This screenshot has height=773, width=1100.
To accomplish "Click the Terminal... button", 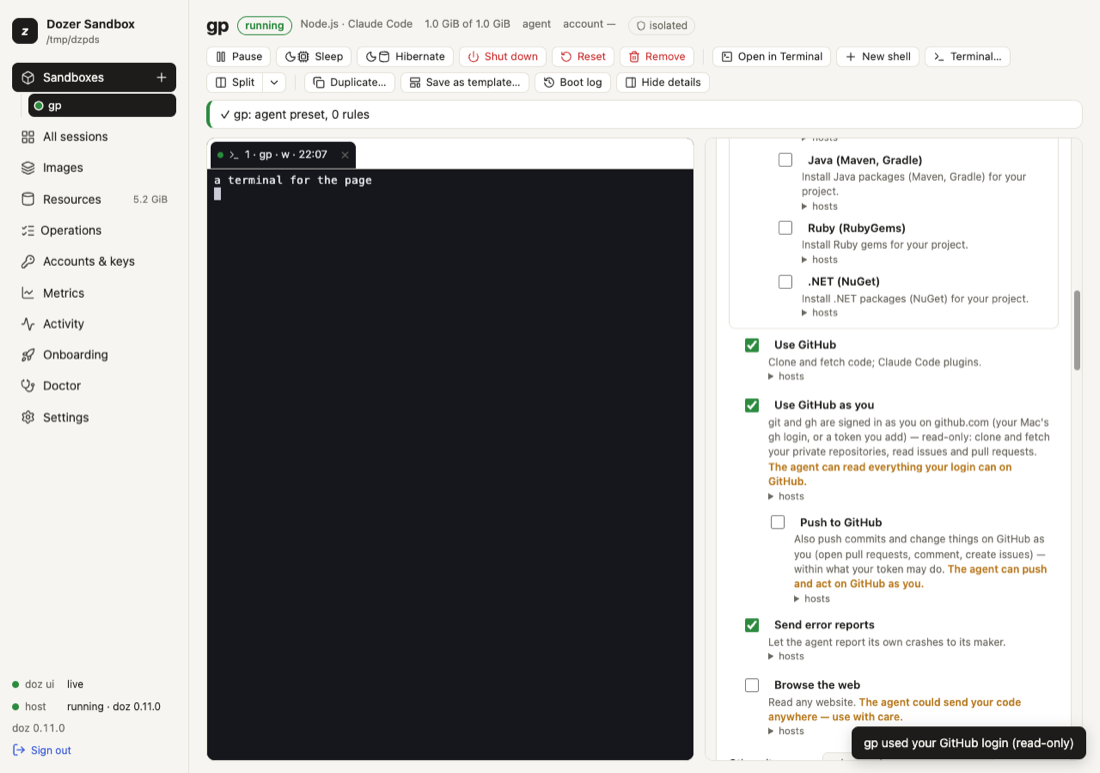I will click(967, 56).
